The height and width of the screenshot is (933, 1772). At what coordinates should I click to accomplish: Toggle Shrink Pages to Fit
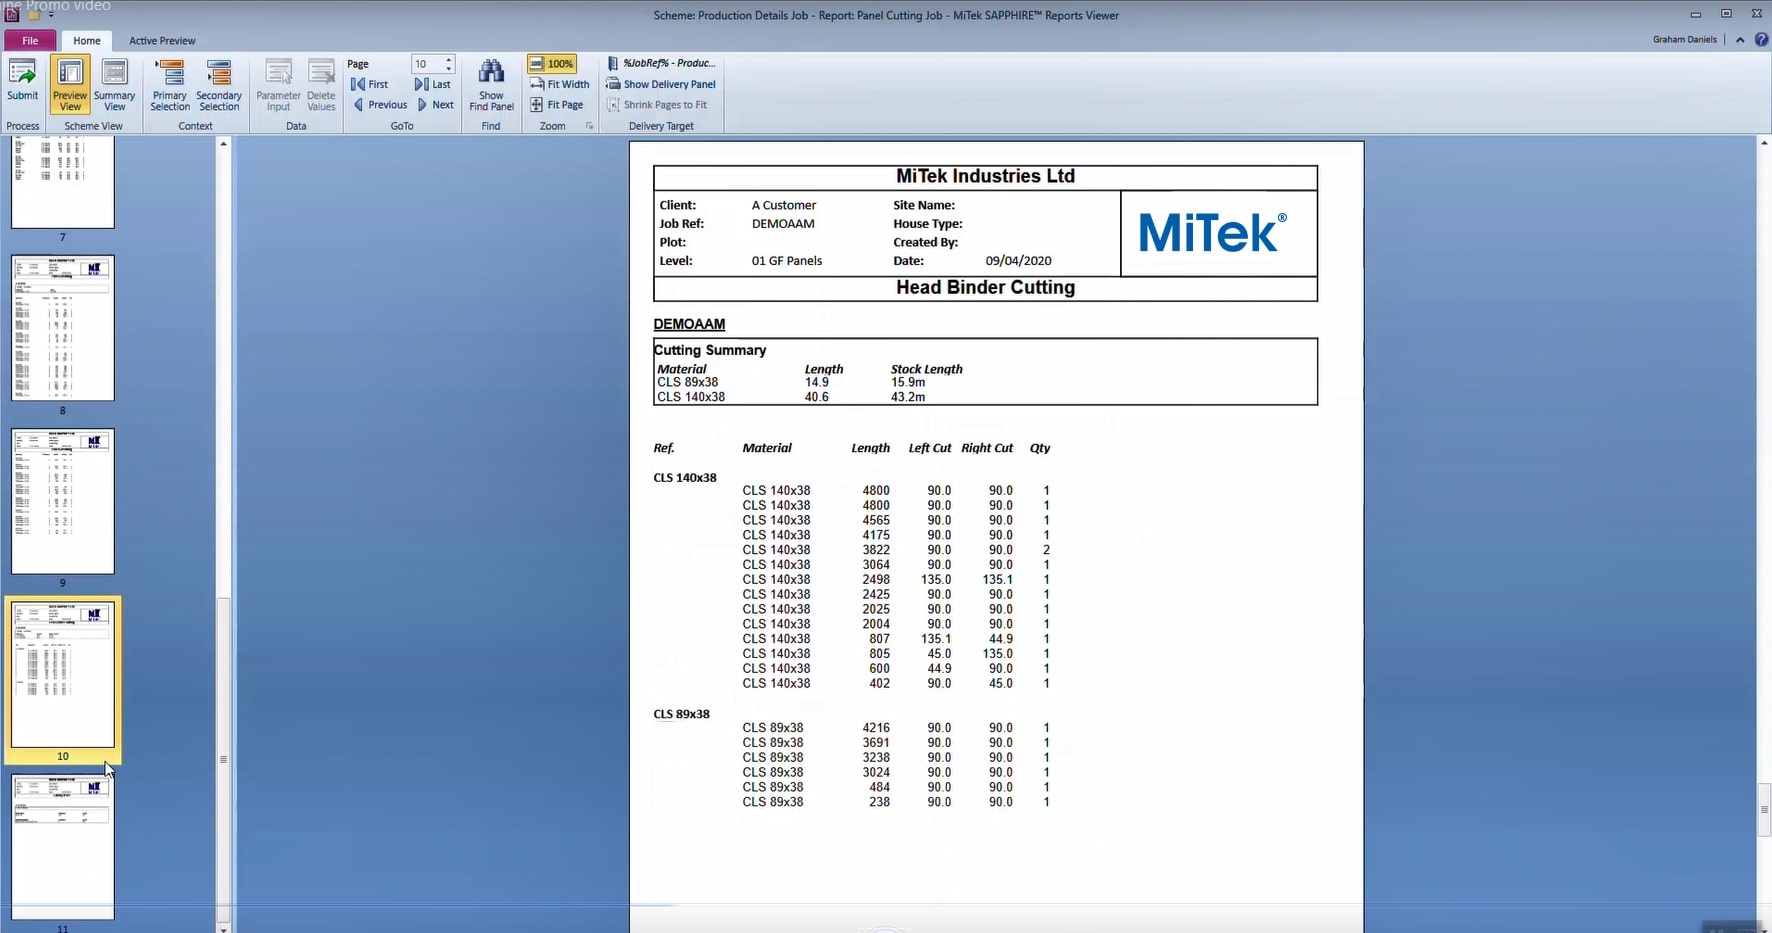coord(657,105)
